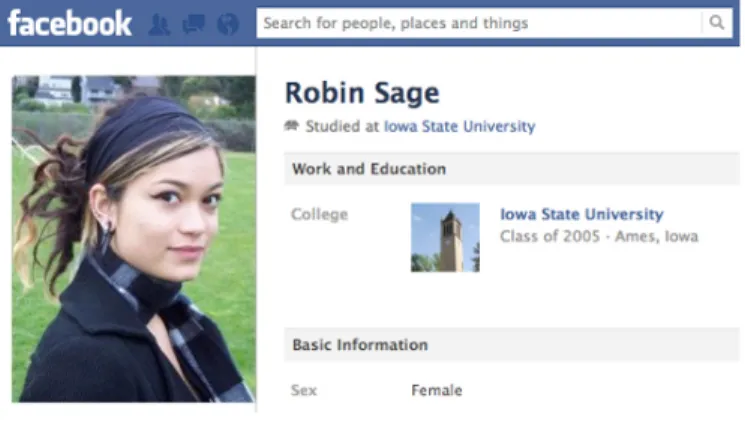Open Iowa State University link in College row
Image resolution: width=745 pixels, height=422 pixels.
click(x=582, y=214)
